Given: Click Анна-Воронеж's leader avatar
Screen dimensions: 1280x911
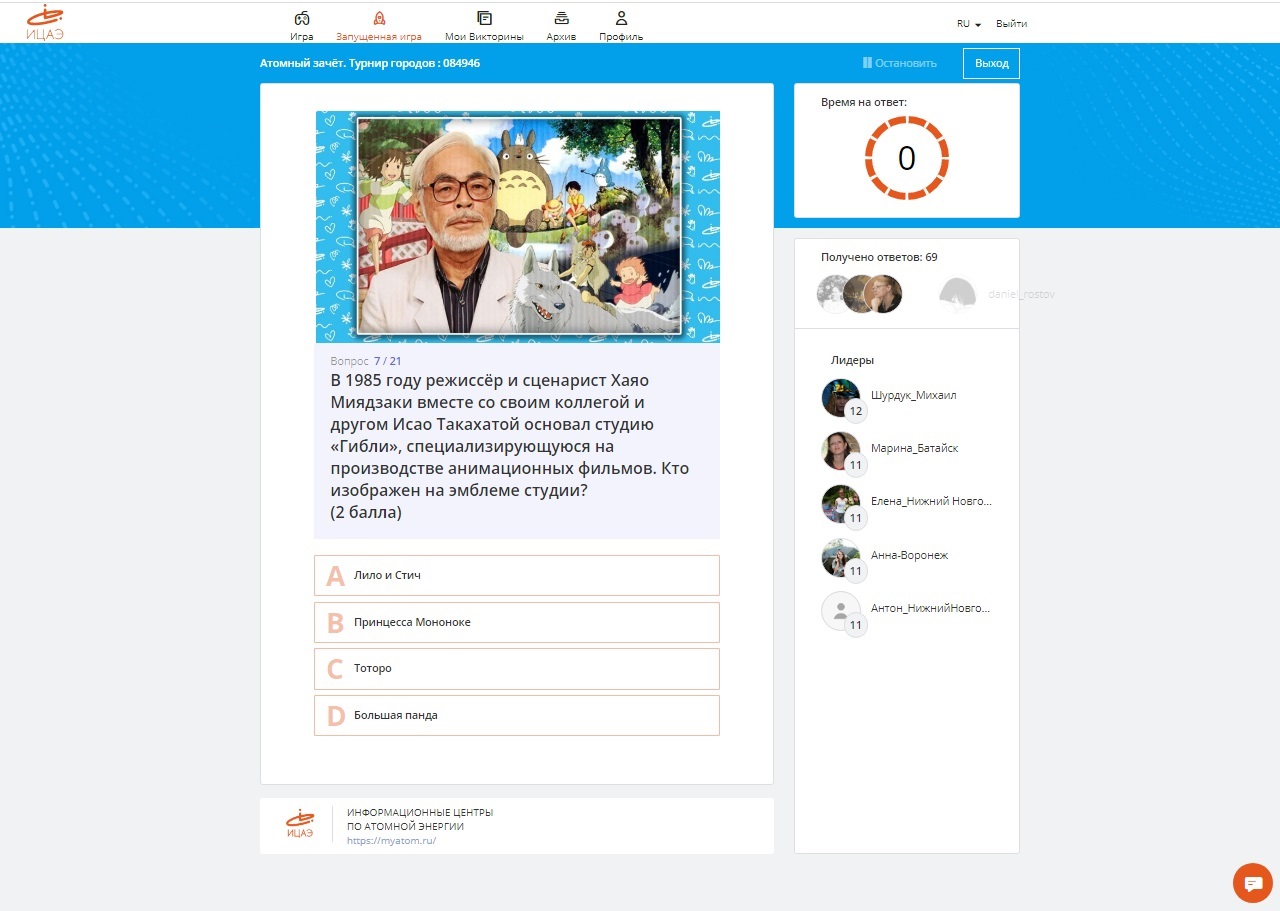Looking at the screenshot, I should [840, 558].
